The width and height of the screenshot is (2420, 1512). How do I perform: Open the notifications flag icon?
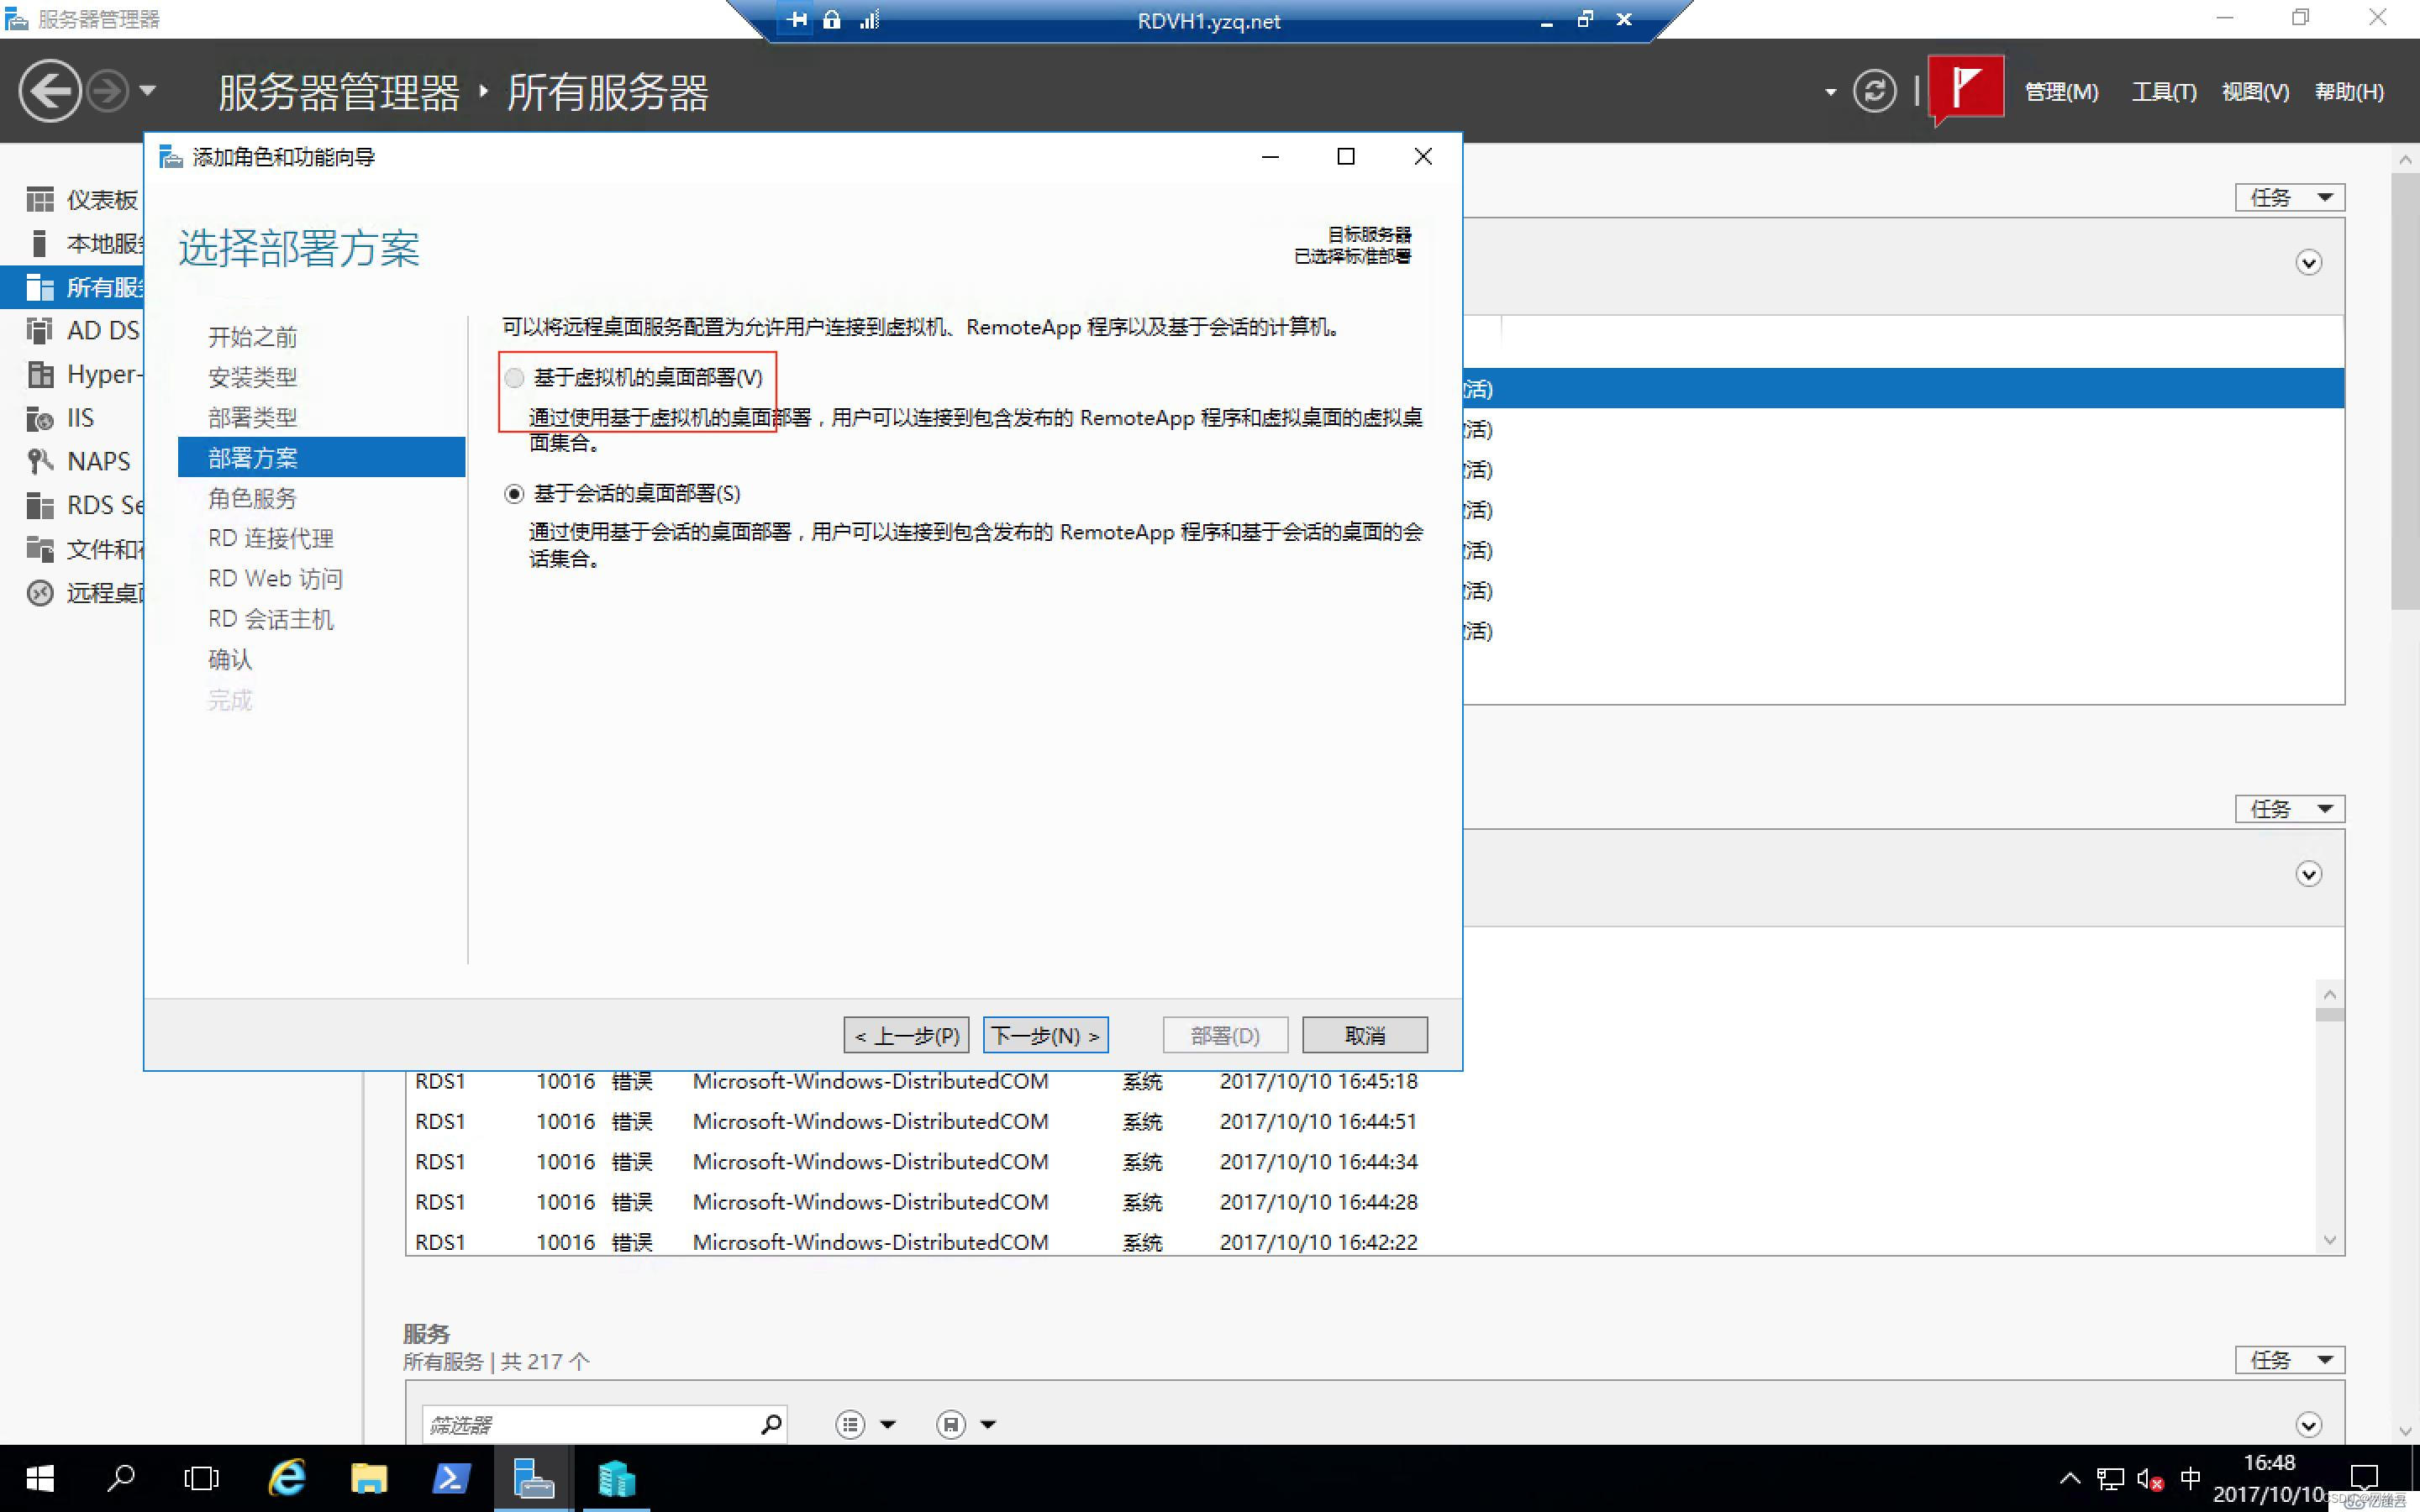point(1966,89)
